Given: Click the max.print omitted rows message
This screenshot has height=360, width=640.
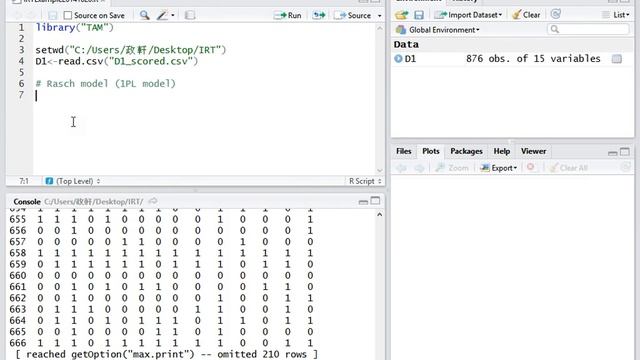Looking at the screenshot, I should click(167, 354).
